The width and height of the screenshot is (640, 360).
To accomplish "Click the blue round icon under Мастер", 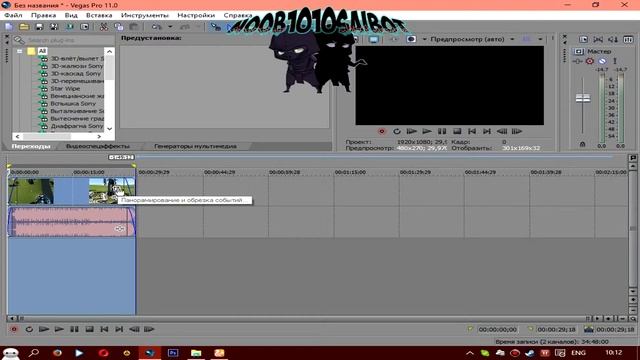I will (602, 61).
